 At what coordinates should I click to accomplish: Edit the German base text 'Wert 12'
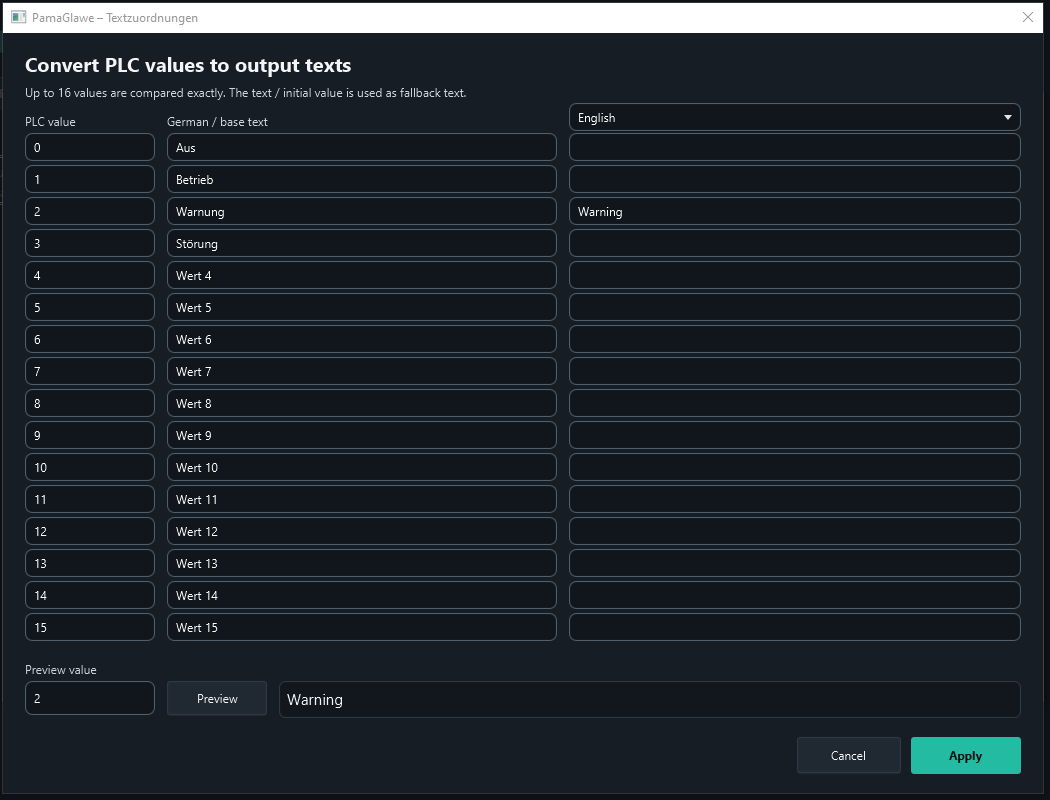click(362, 531)
